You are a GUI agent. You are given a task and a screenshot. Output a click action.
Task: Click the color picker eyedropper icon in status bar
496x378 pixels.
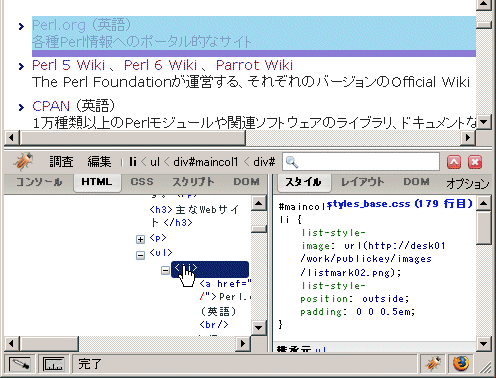(21, 364)
